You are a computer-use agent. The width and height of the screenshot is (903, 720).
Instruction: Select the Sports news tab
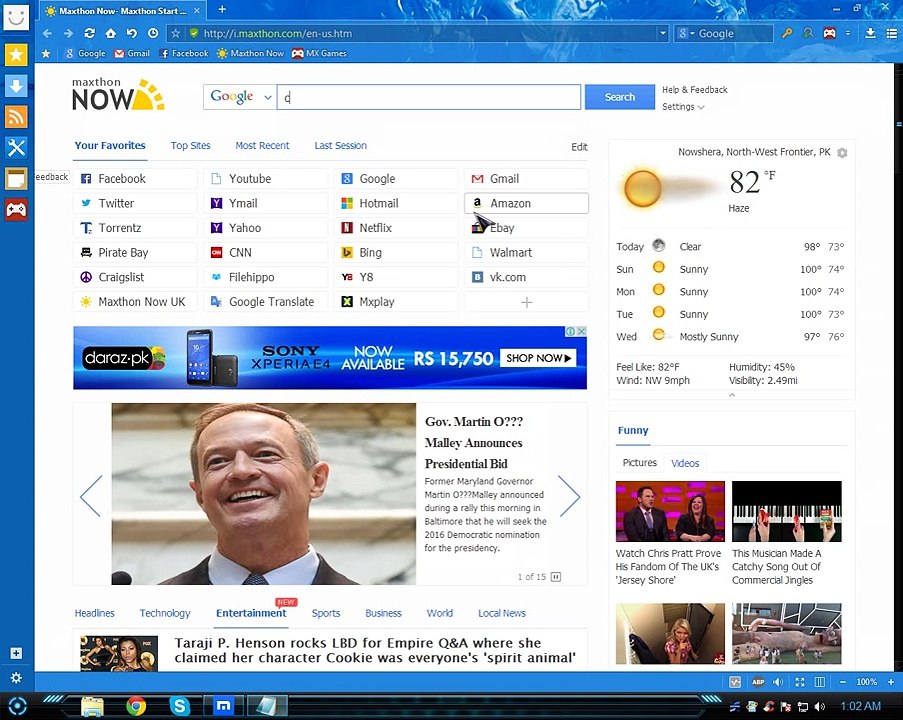[x=326, y=613]
